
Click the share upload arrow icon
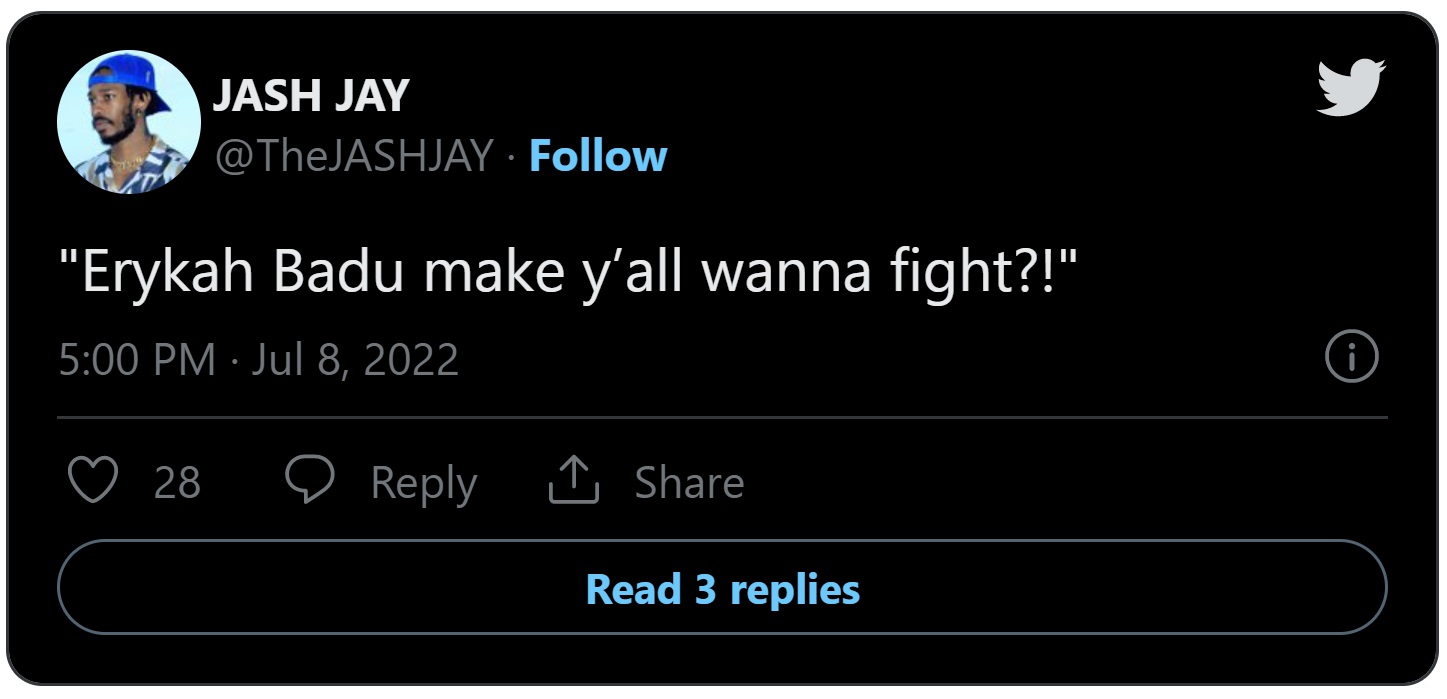574,482
